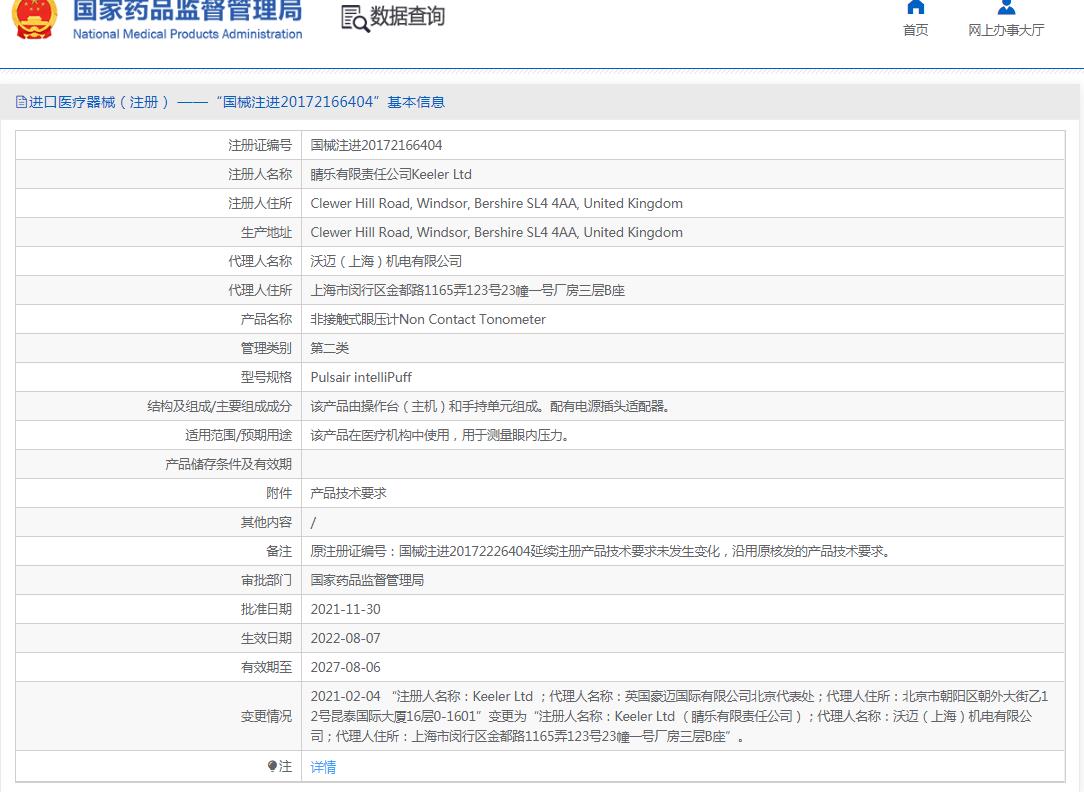Go to 首页 home icon
This screenshot has height=792, width=1084.
click(915, 8)
